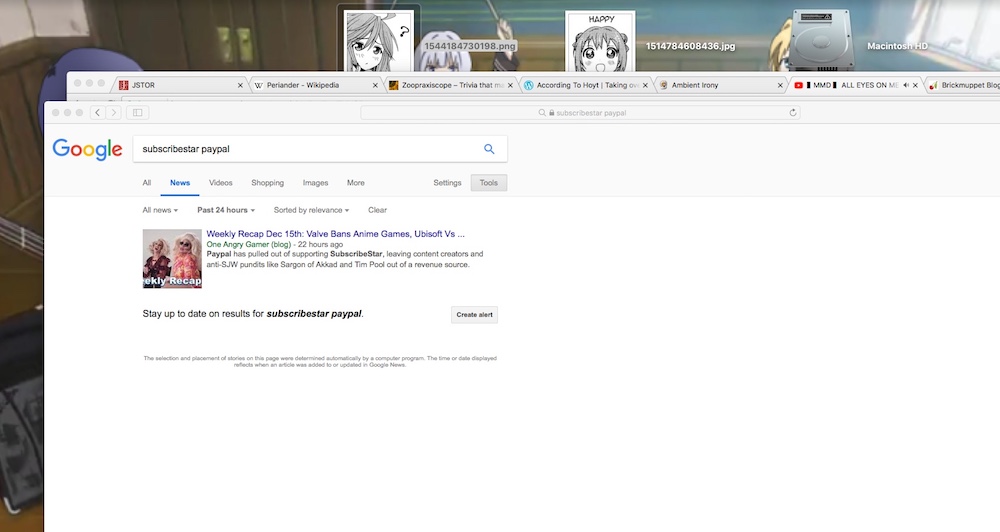This screenshot has height=532, width=1000.
Task: Mute audio on the MMD YouTube tab
Action: [x=905, y=86]
